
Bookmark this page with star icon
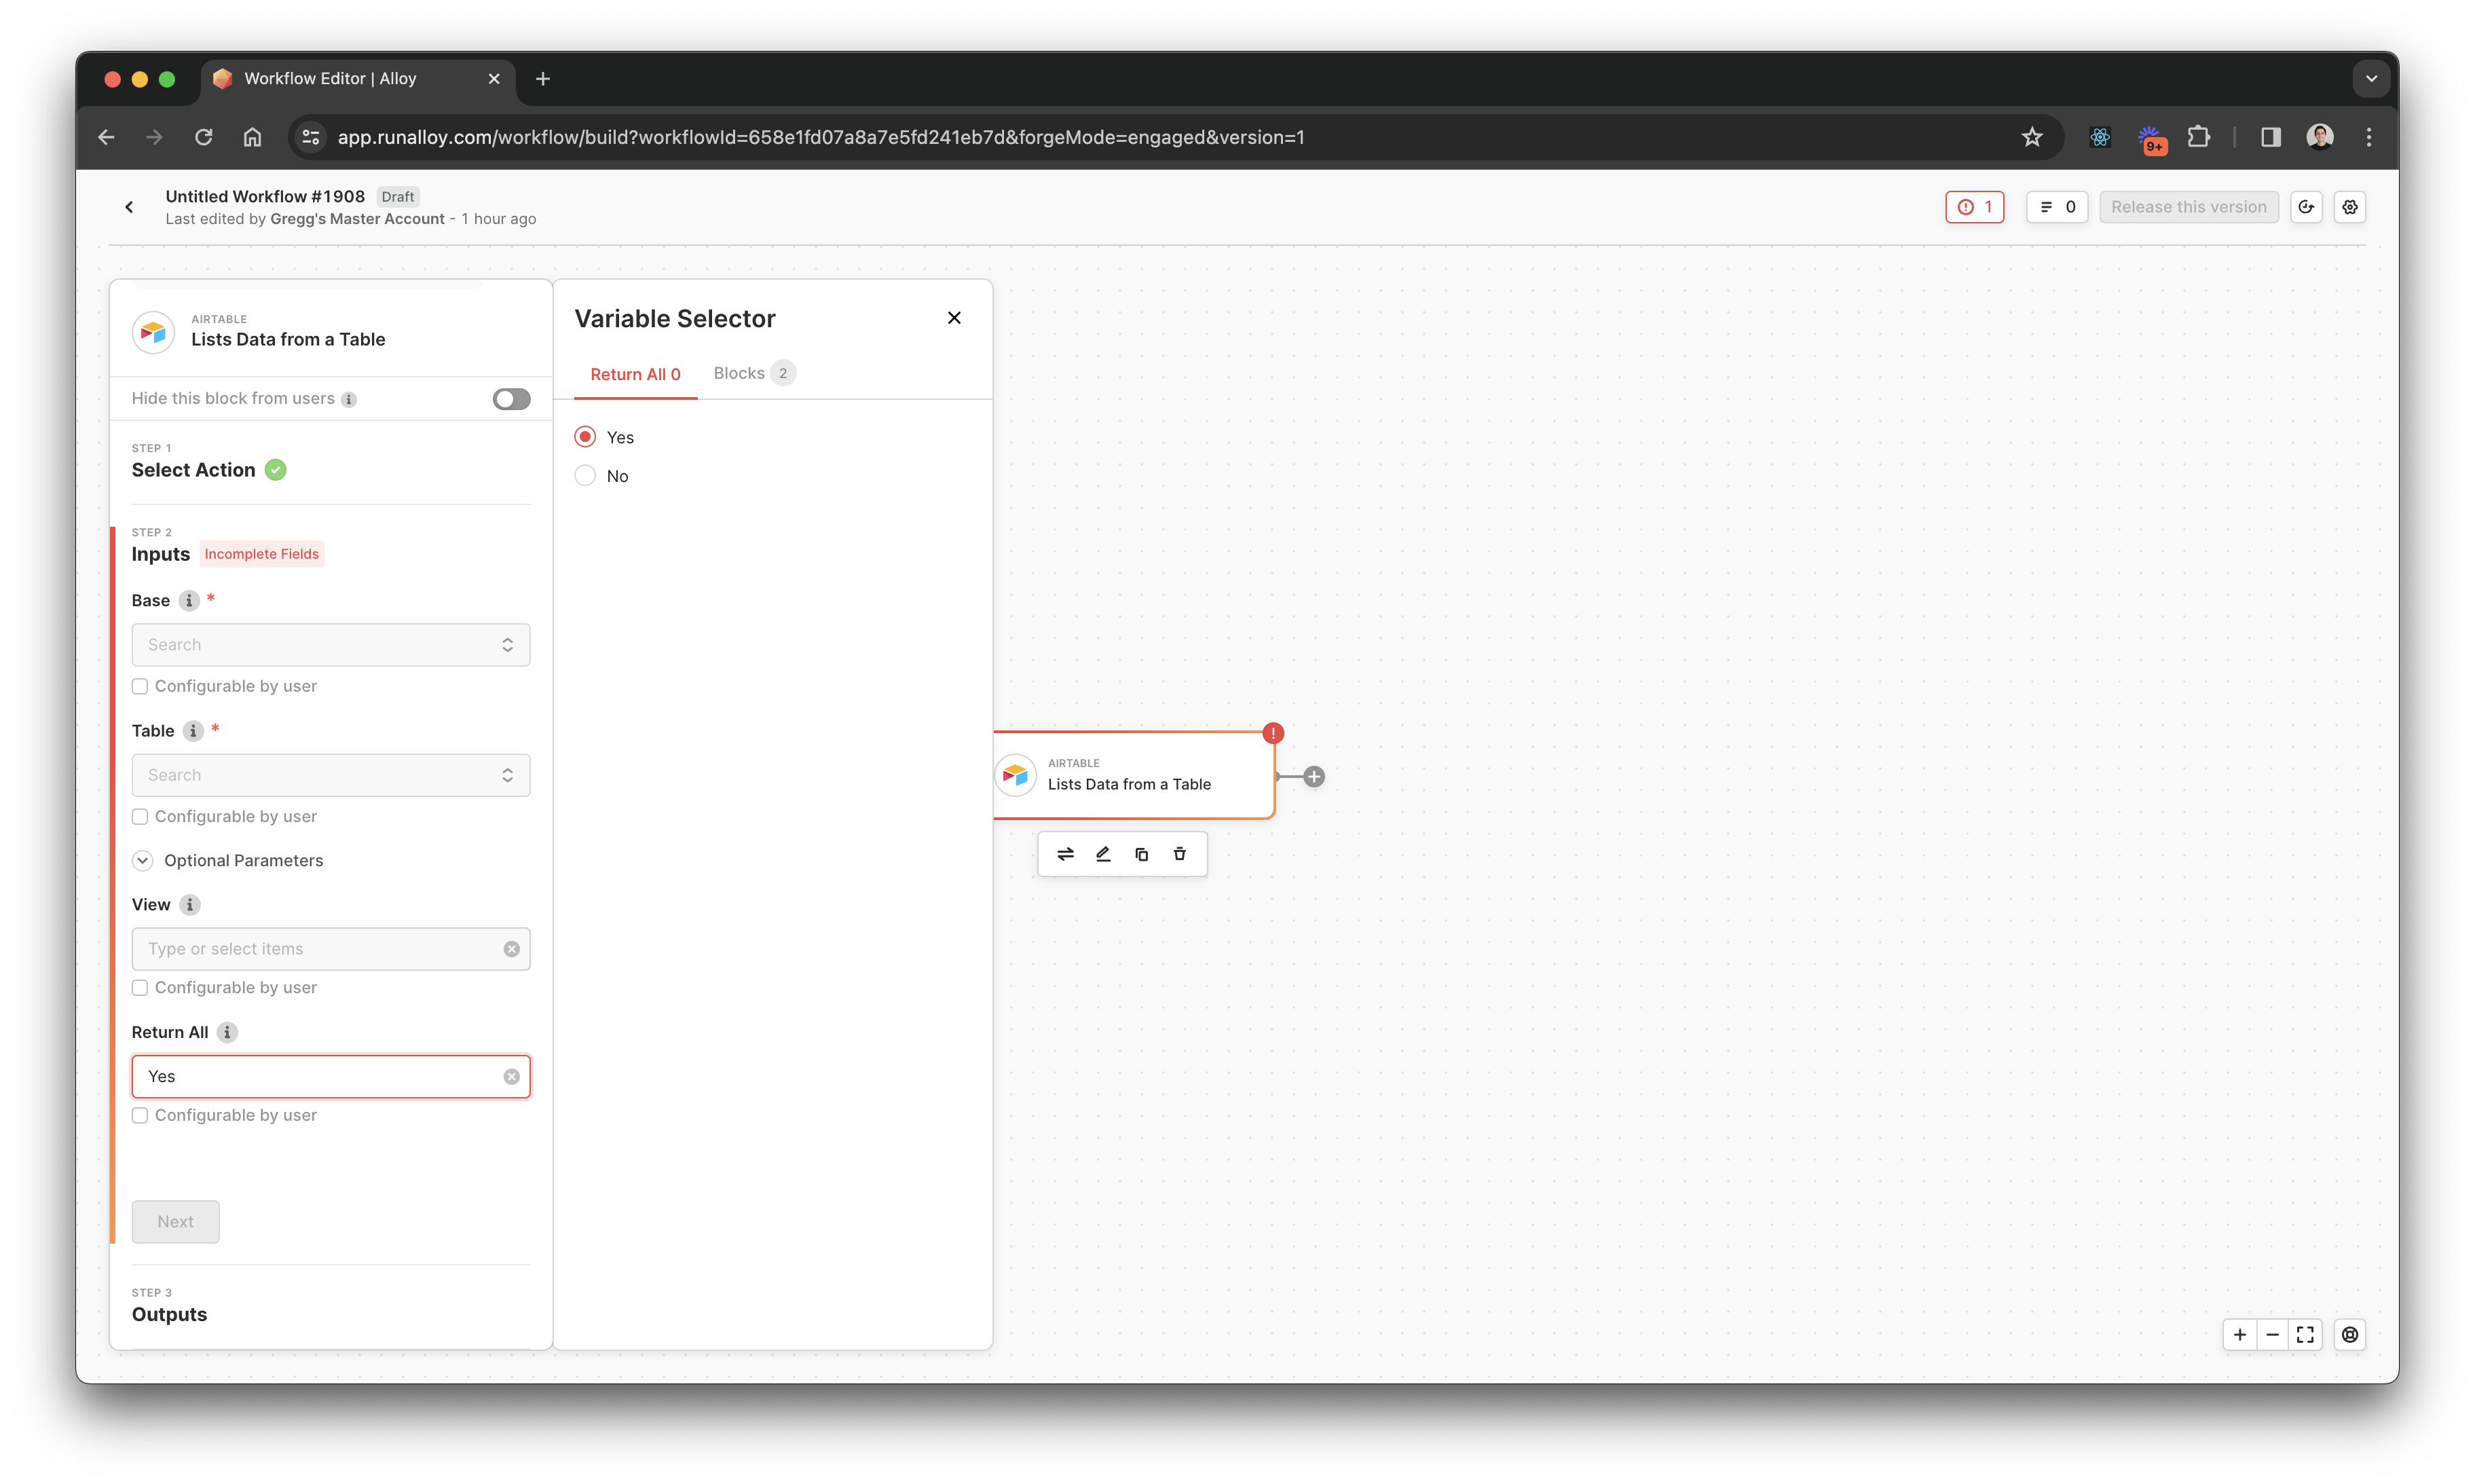click(2031, 137)
